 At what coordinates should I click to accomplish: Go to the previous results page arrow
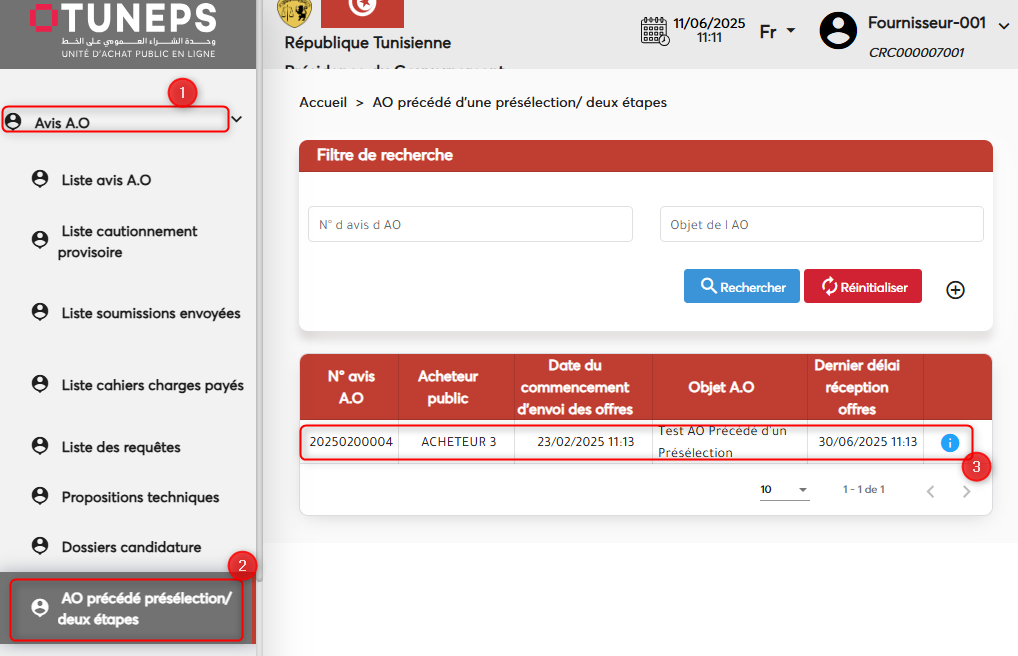click(930, 491)
